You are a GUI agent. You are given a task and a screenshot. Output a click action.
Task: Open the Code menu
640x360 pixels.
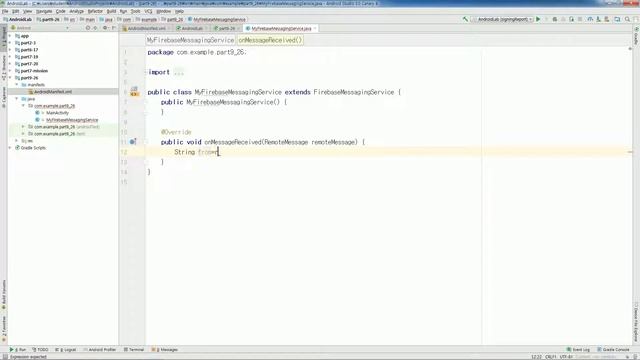point(60,11)
